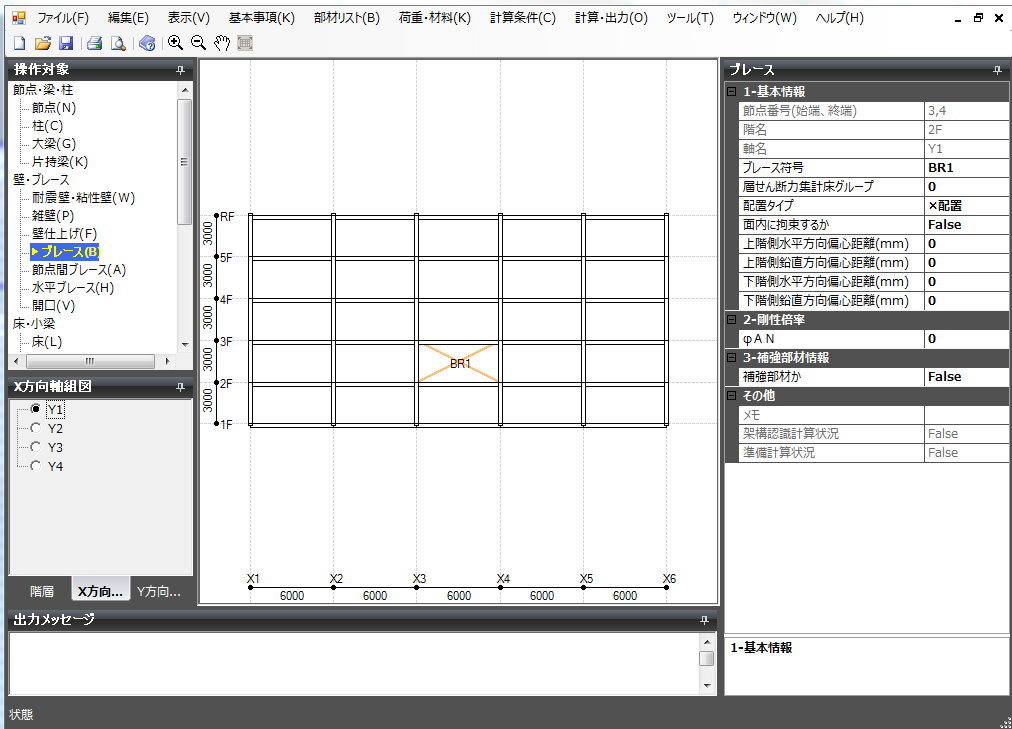The width and height of the screenshot is (1012, 729).
Task: Select 水平ブレース(H) in the tree
Action: [72, 287]
